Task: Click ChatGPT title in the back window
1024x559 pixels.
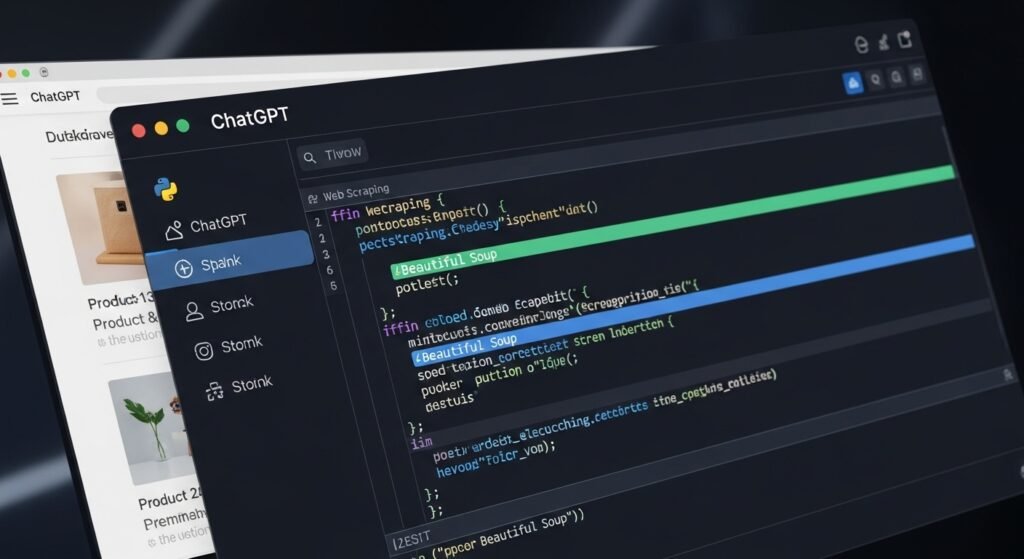Action: click(56, 97)
